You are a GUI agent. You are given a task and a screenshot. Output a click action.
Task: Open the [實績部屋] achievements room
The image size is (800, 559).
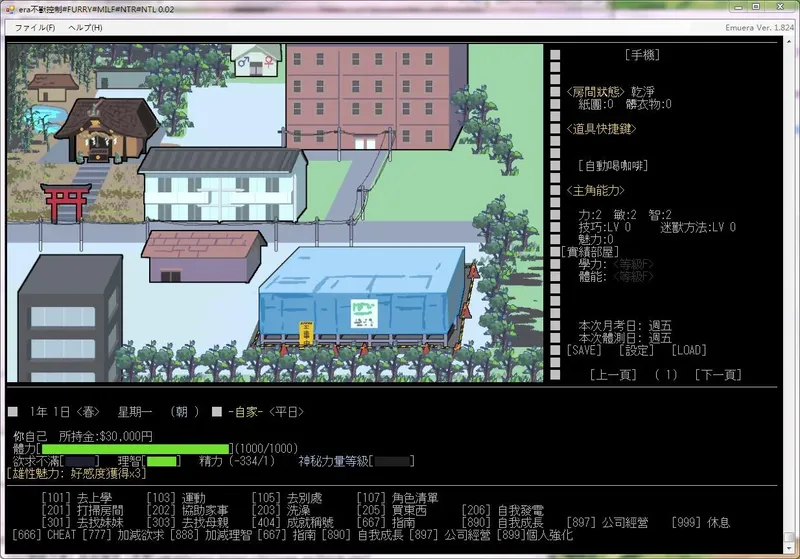(590, 252)
